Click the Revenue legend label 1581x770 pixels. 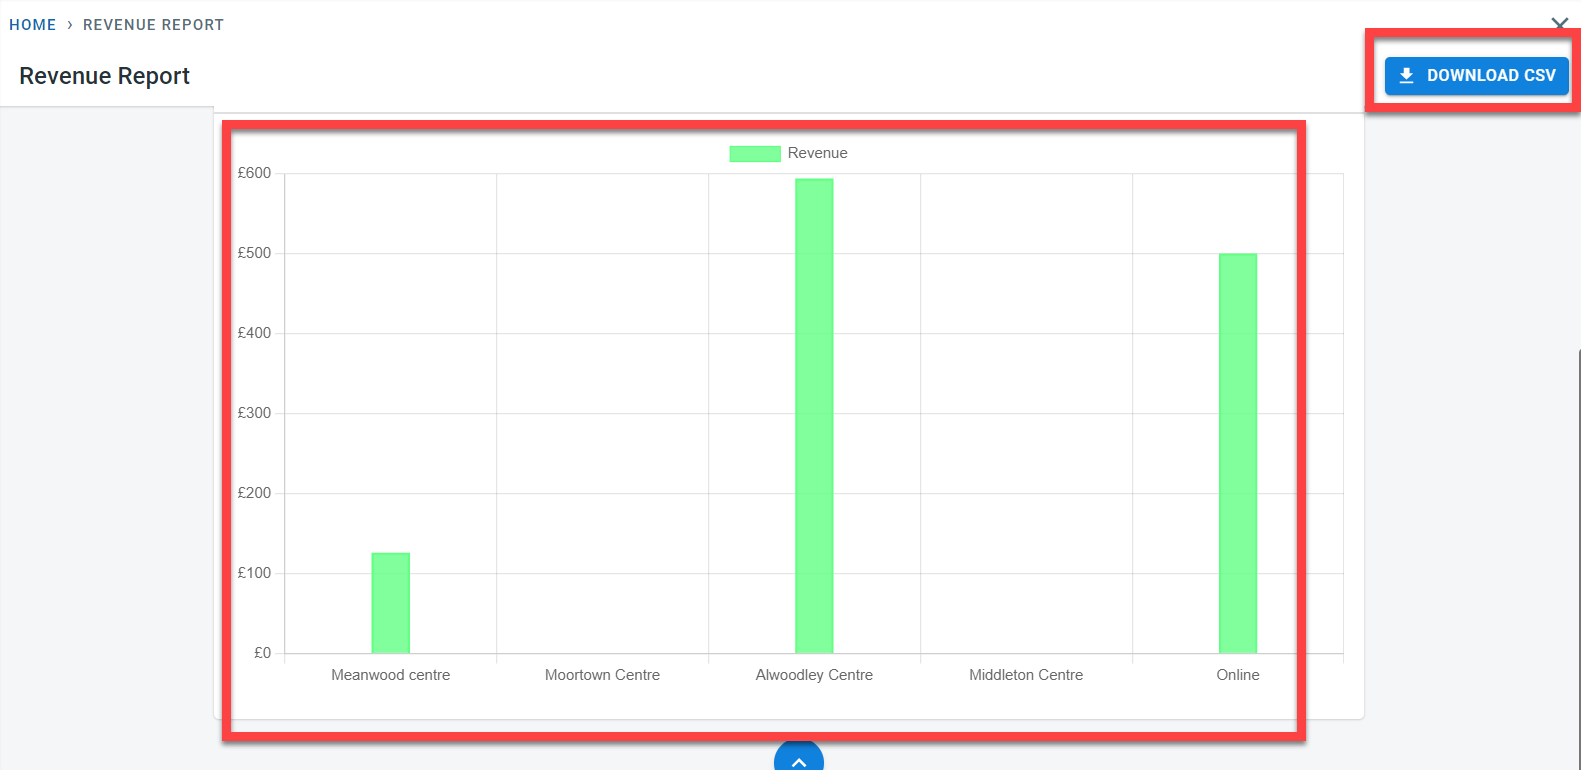pos(817,153)
